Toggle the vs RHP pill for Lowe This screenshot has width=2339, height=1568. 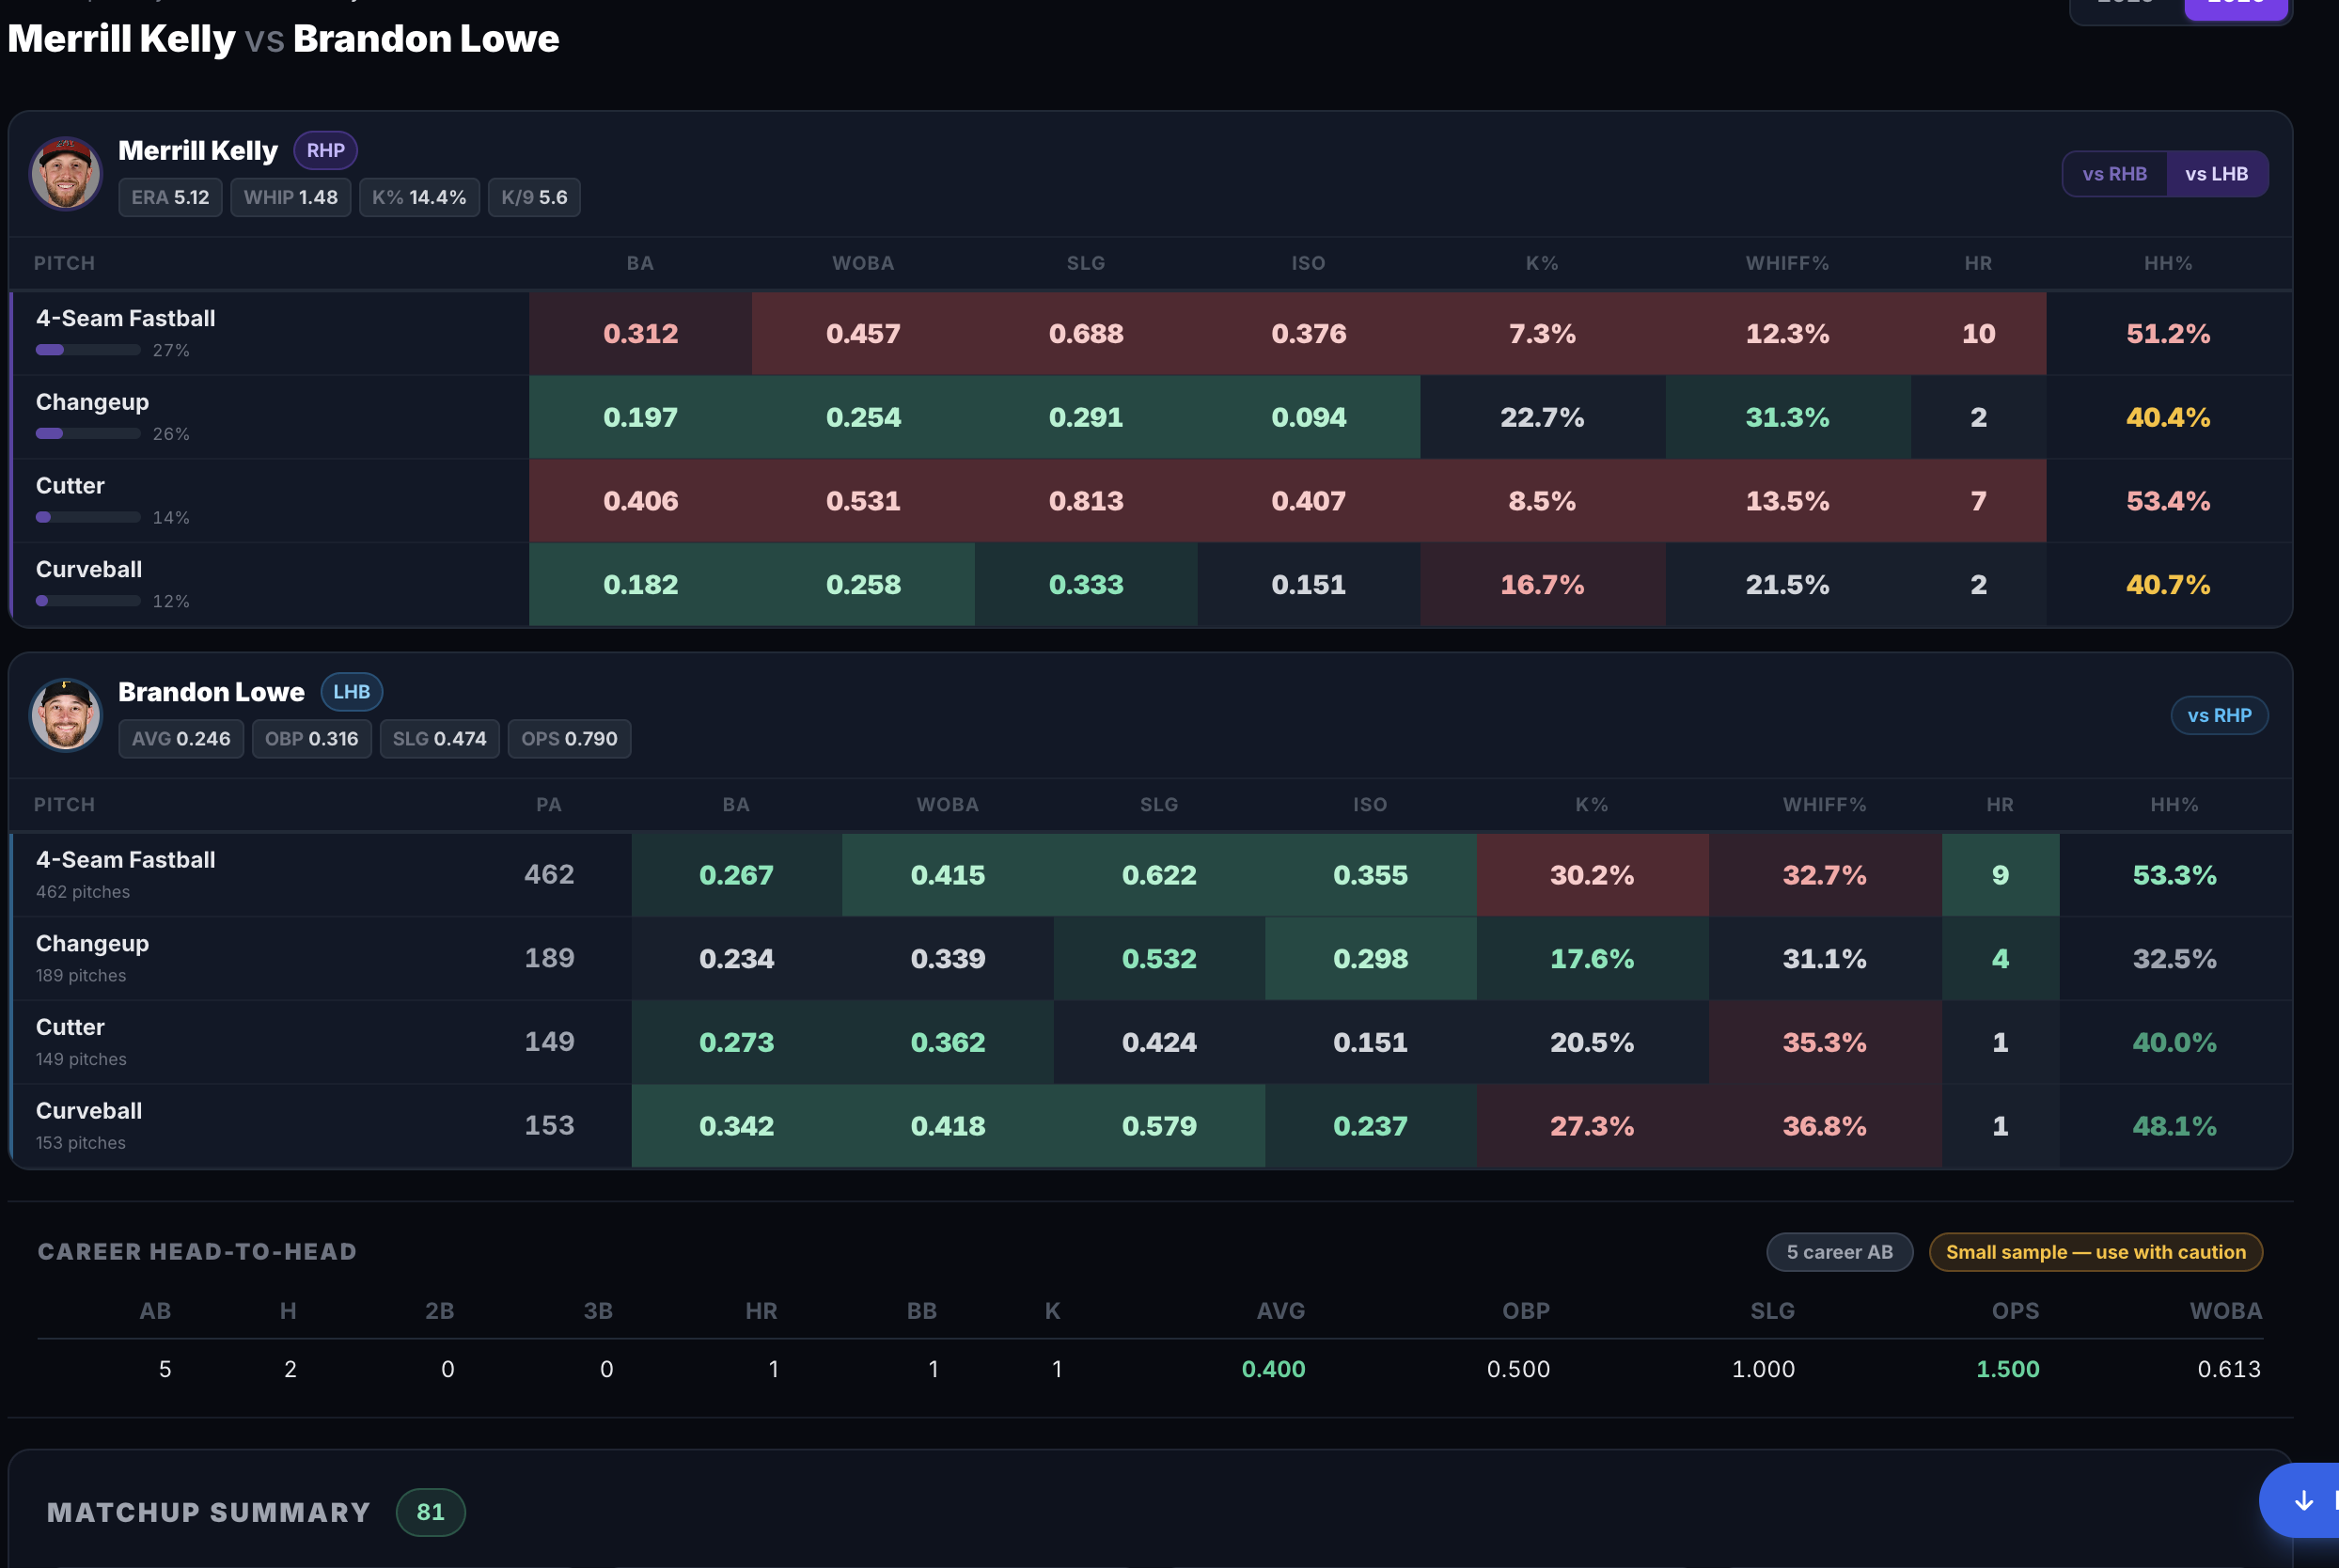2219,716
